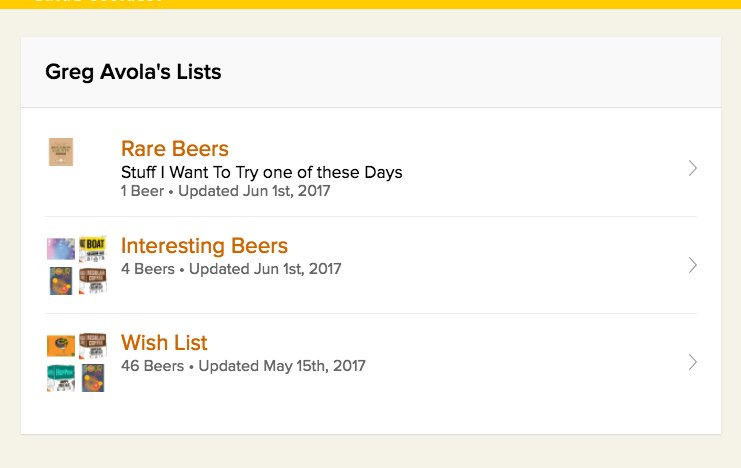Click the yellow BOAT label in Interesting Beers
The width and height of the screenshot is (741, 468).
pyautogui.click(x=93, y=249)
